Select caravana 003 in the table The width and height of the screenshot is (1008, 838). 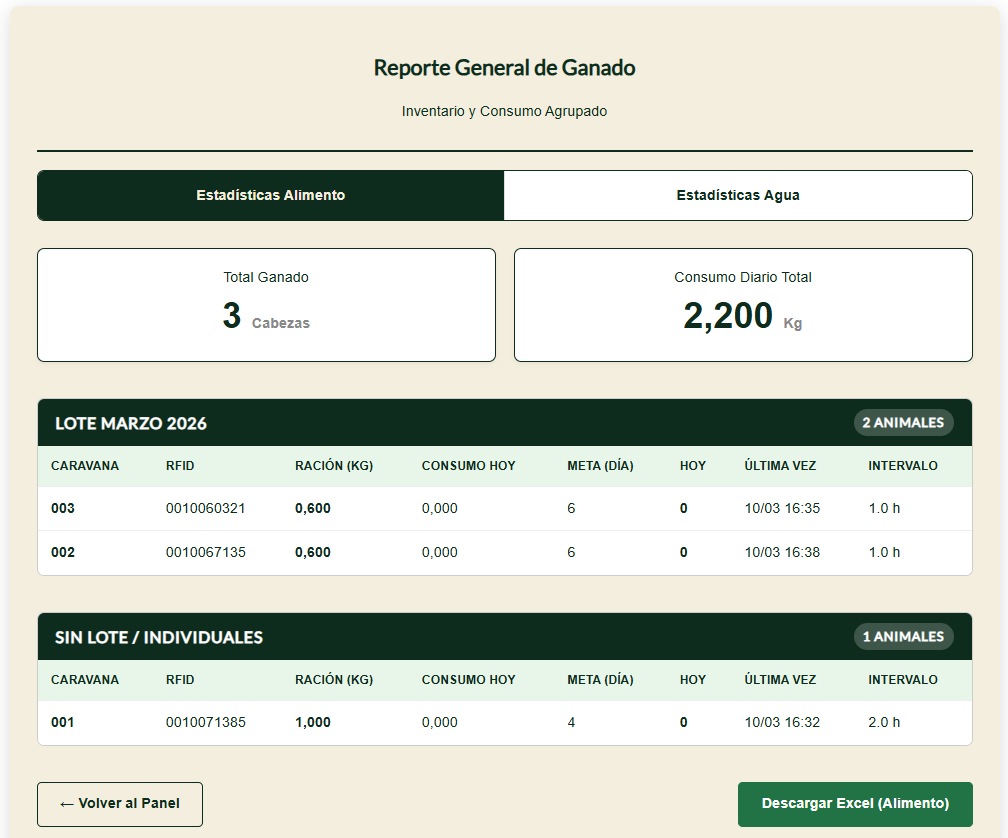point(63,509)
